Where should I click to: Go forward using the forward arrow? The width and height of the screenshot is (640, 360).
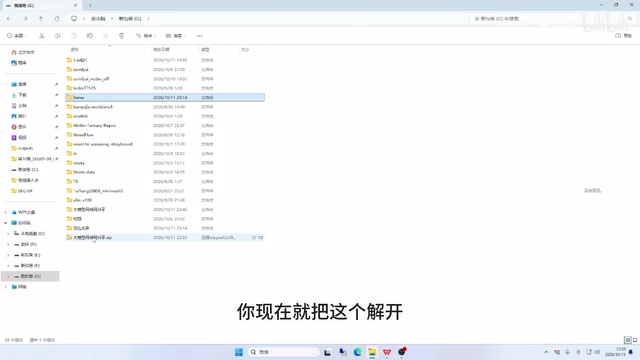click(25, 19)
